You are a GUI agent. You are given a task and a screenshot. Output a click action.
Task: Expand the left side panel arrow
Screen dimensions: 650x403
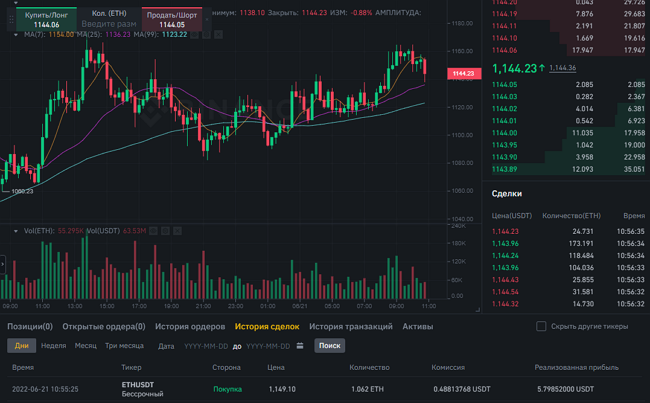pos(3,265)
